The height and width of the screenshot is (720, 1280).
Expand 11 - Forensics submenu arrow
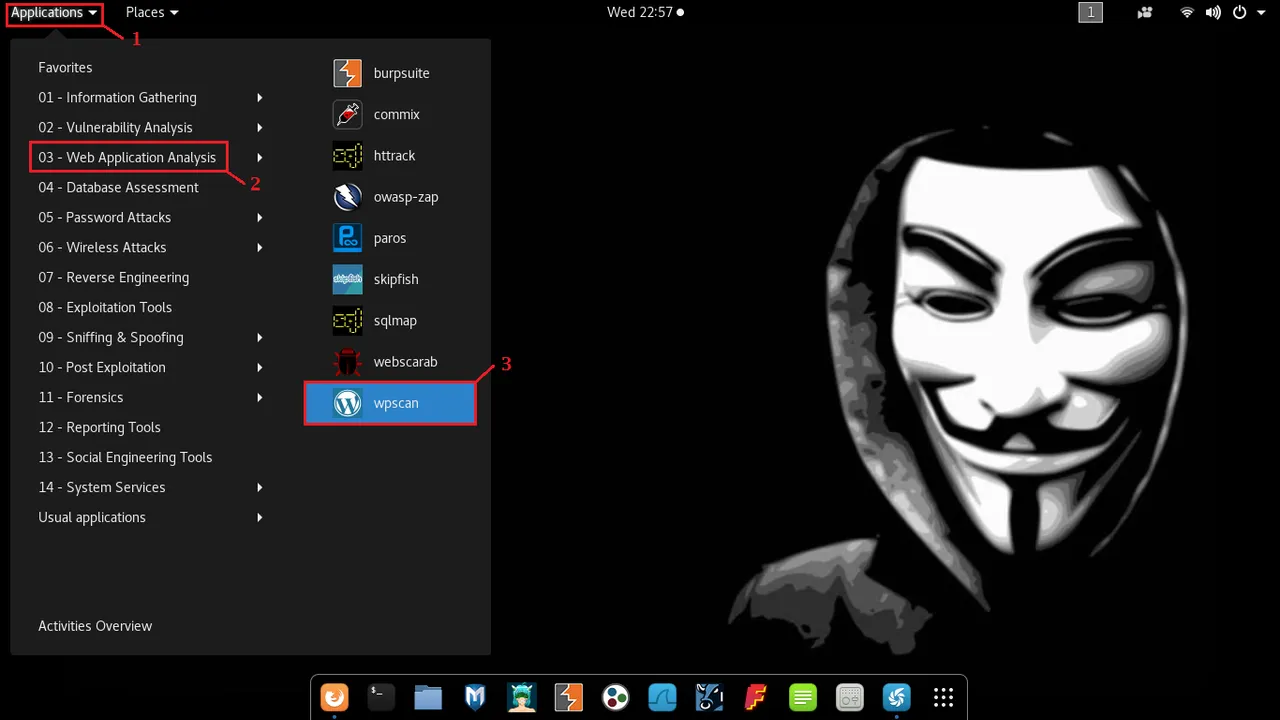(x=260, y=397)
